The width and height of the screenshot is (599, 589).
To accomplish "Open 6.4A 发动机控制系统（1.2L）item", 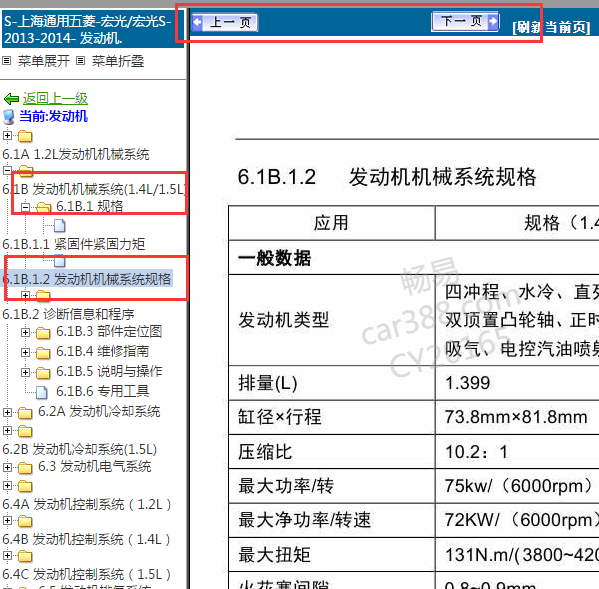I will (x=86, y=504).
